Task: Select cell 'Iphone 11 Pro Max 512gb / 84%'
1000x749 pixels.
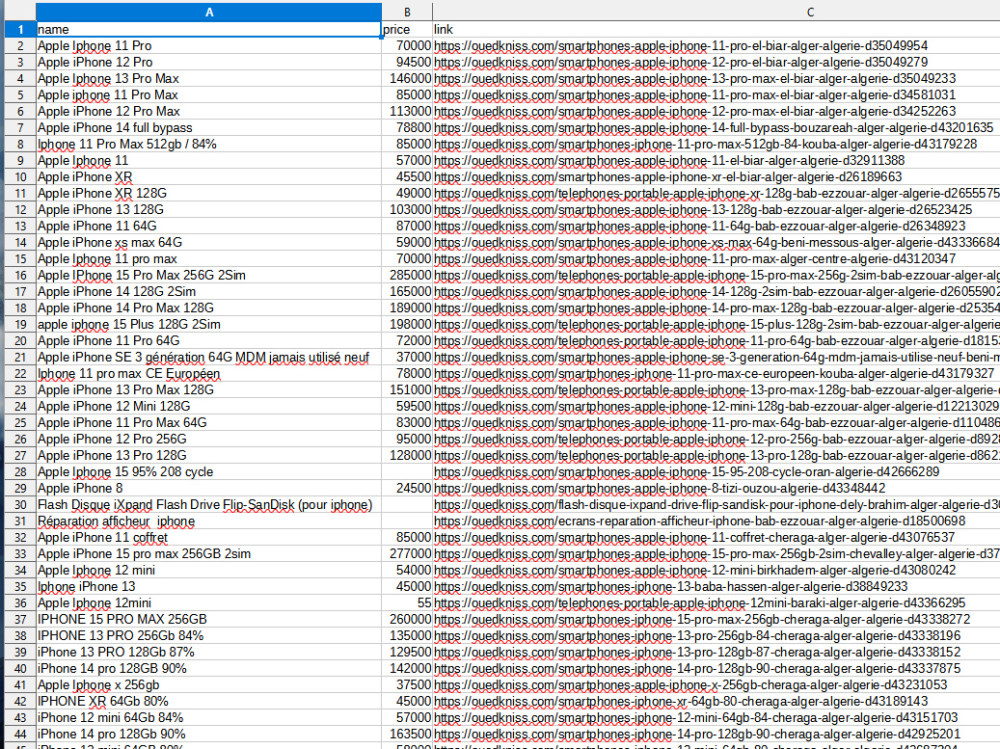Action: (x=209, y=144)
